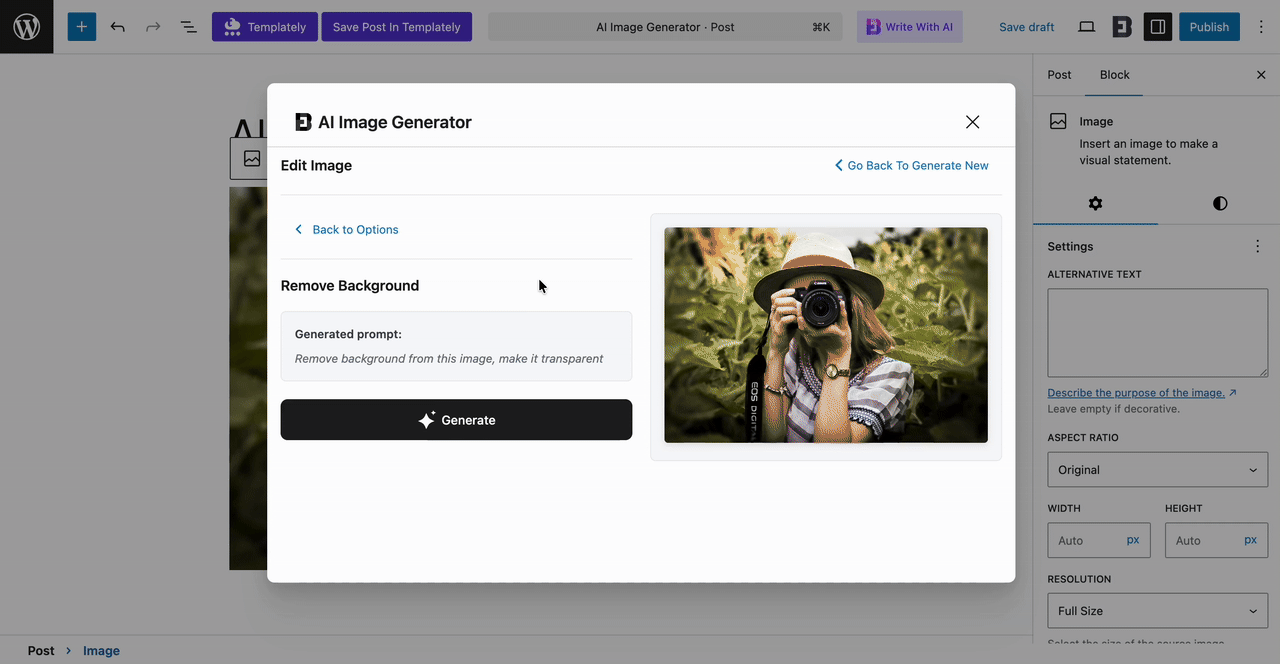Image resolution: width=1280 pixels, height=664 pixels.
Task: Click the Width px unit selector
Action: (x=1133, y=540)
